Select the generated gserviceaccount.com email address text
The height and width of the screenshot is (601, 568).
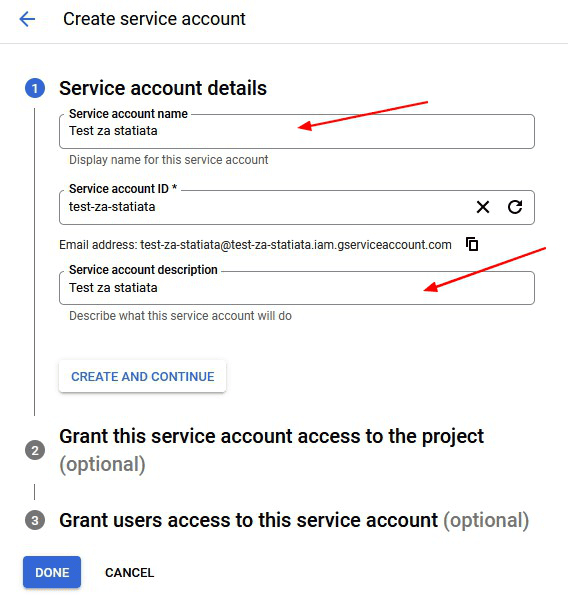(295, 245)
